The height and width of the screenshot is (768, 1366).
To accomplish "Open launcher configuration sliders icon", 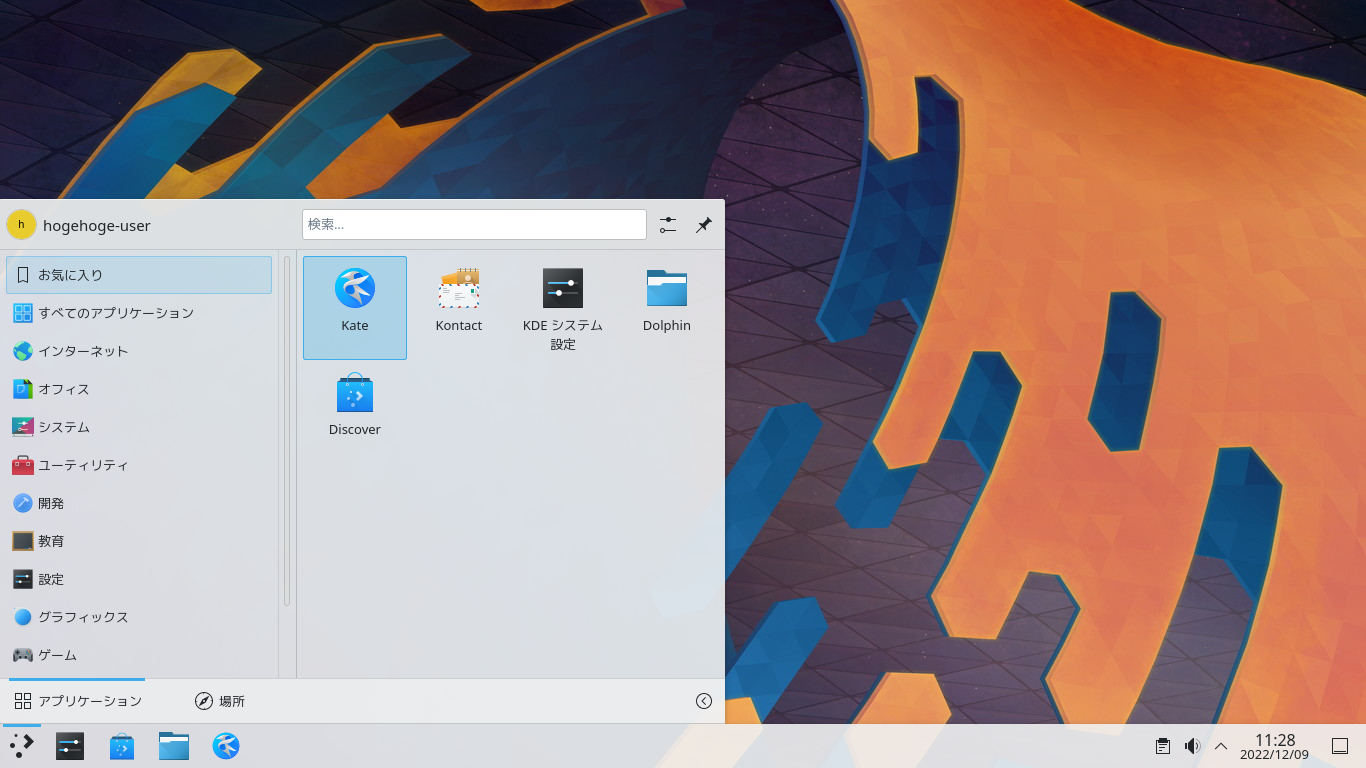I will pos(668,225).
